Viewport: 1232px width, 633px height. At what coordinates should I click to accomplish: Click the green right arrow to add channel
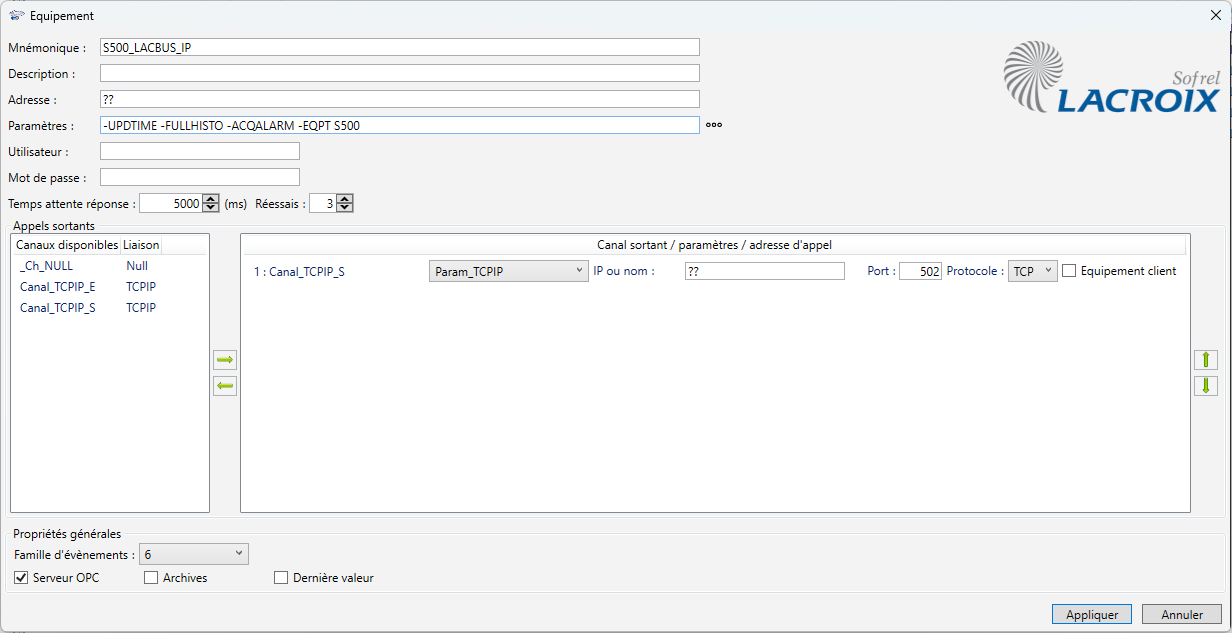(x=225, y=360)
